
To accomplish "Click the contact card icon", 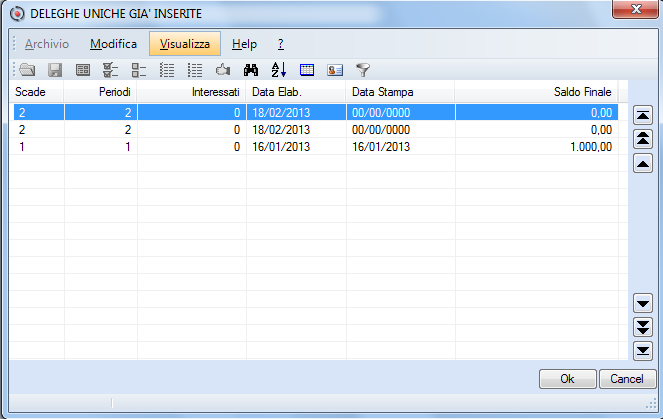I will click(335, 70).
